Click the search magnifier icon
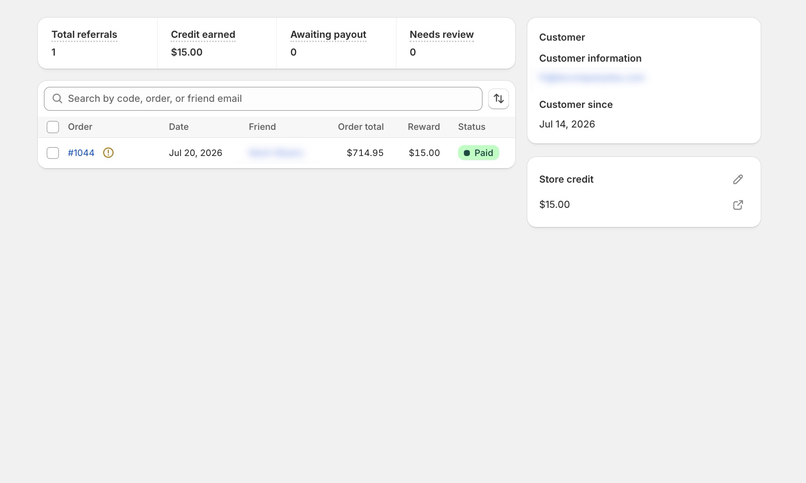Screen dimensions: 806x483 click(x=57, y=98)
